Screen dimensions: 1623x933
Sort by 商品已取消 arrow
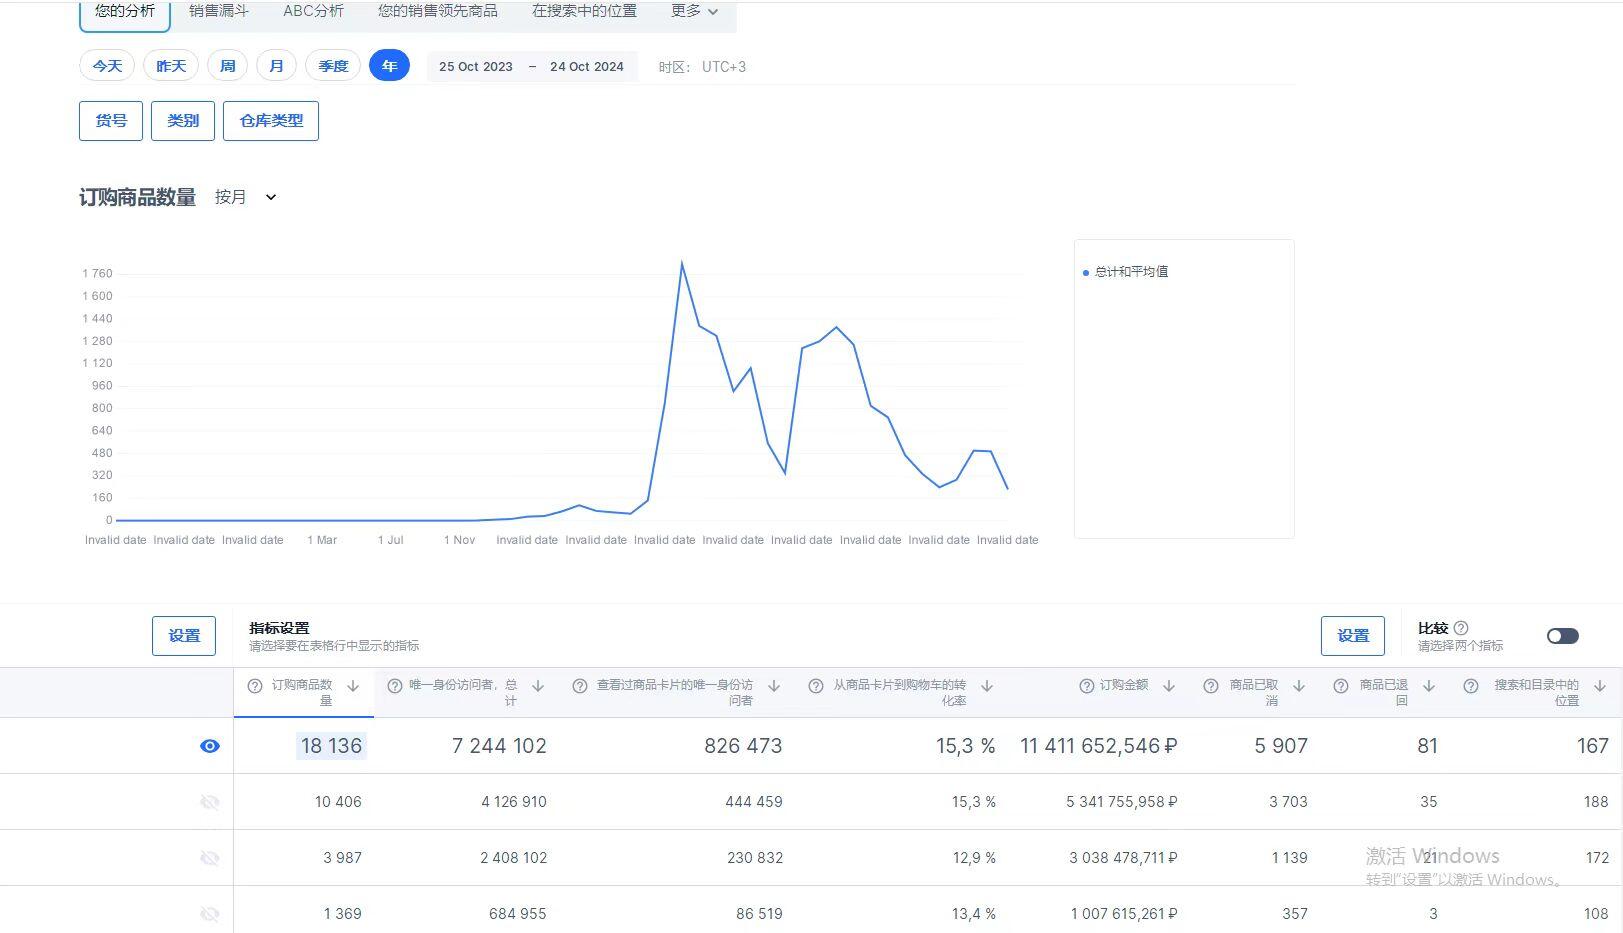(1299, 686)
